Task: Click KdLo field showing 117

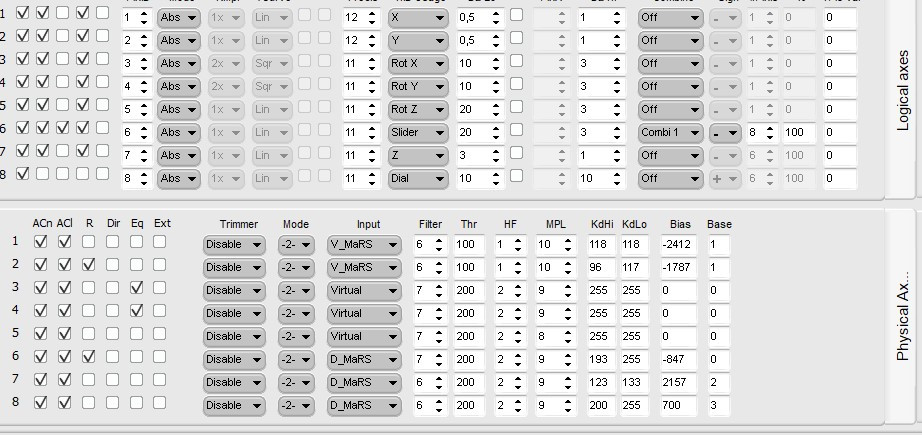Action: (634, 267)
